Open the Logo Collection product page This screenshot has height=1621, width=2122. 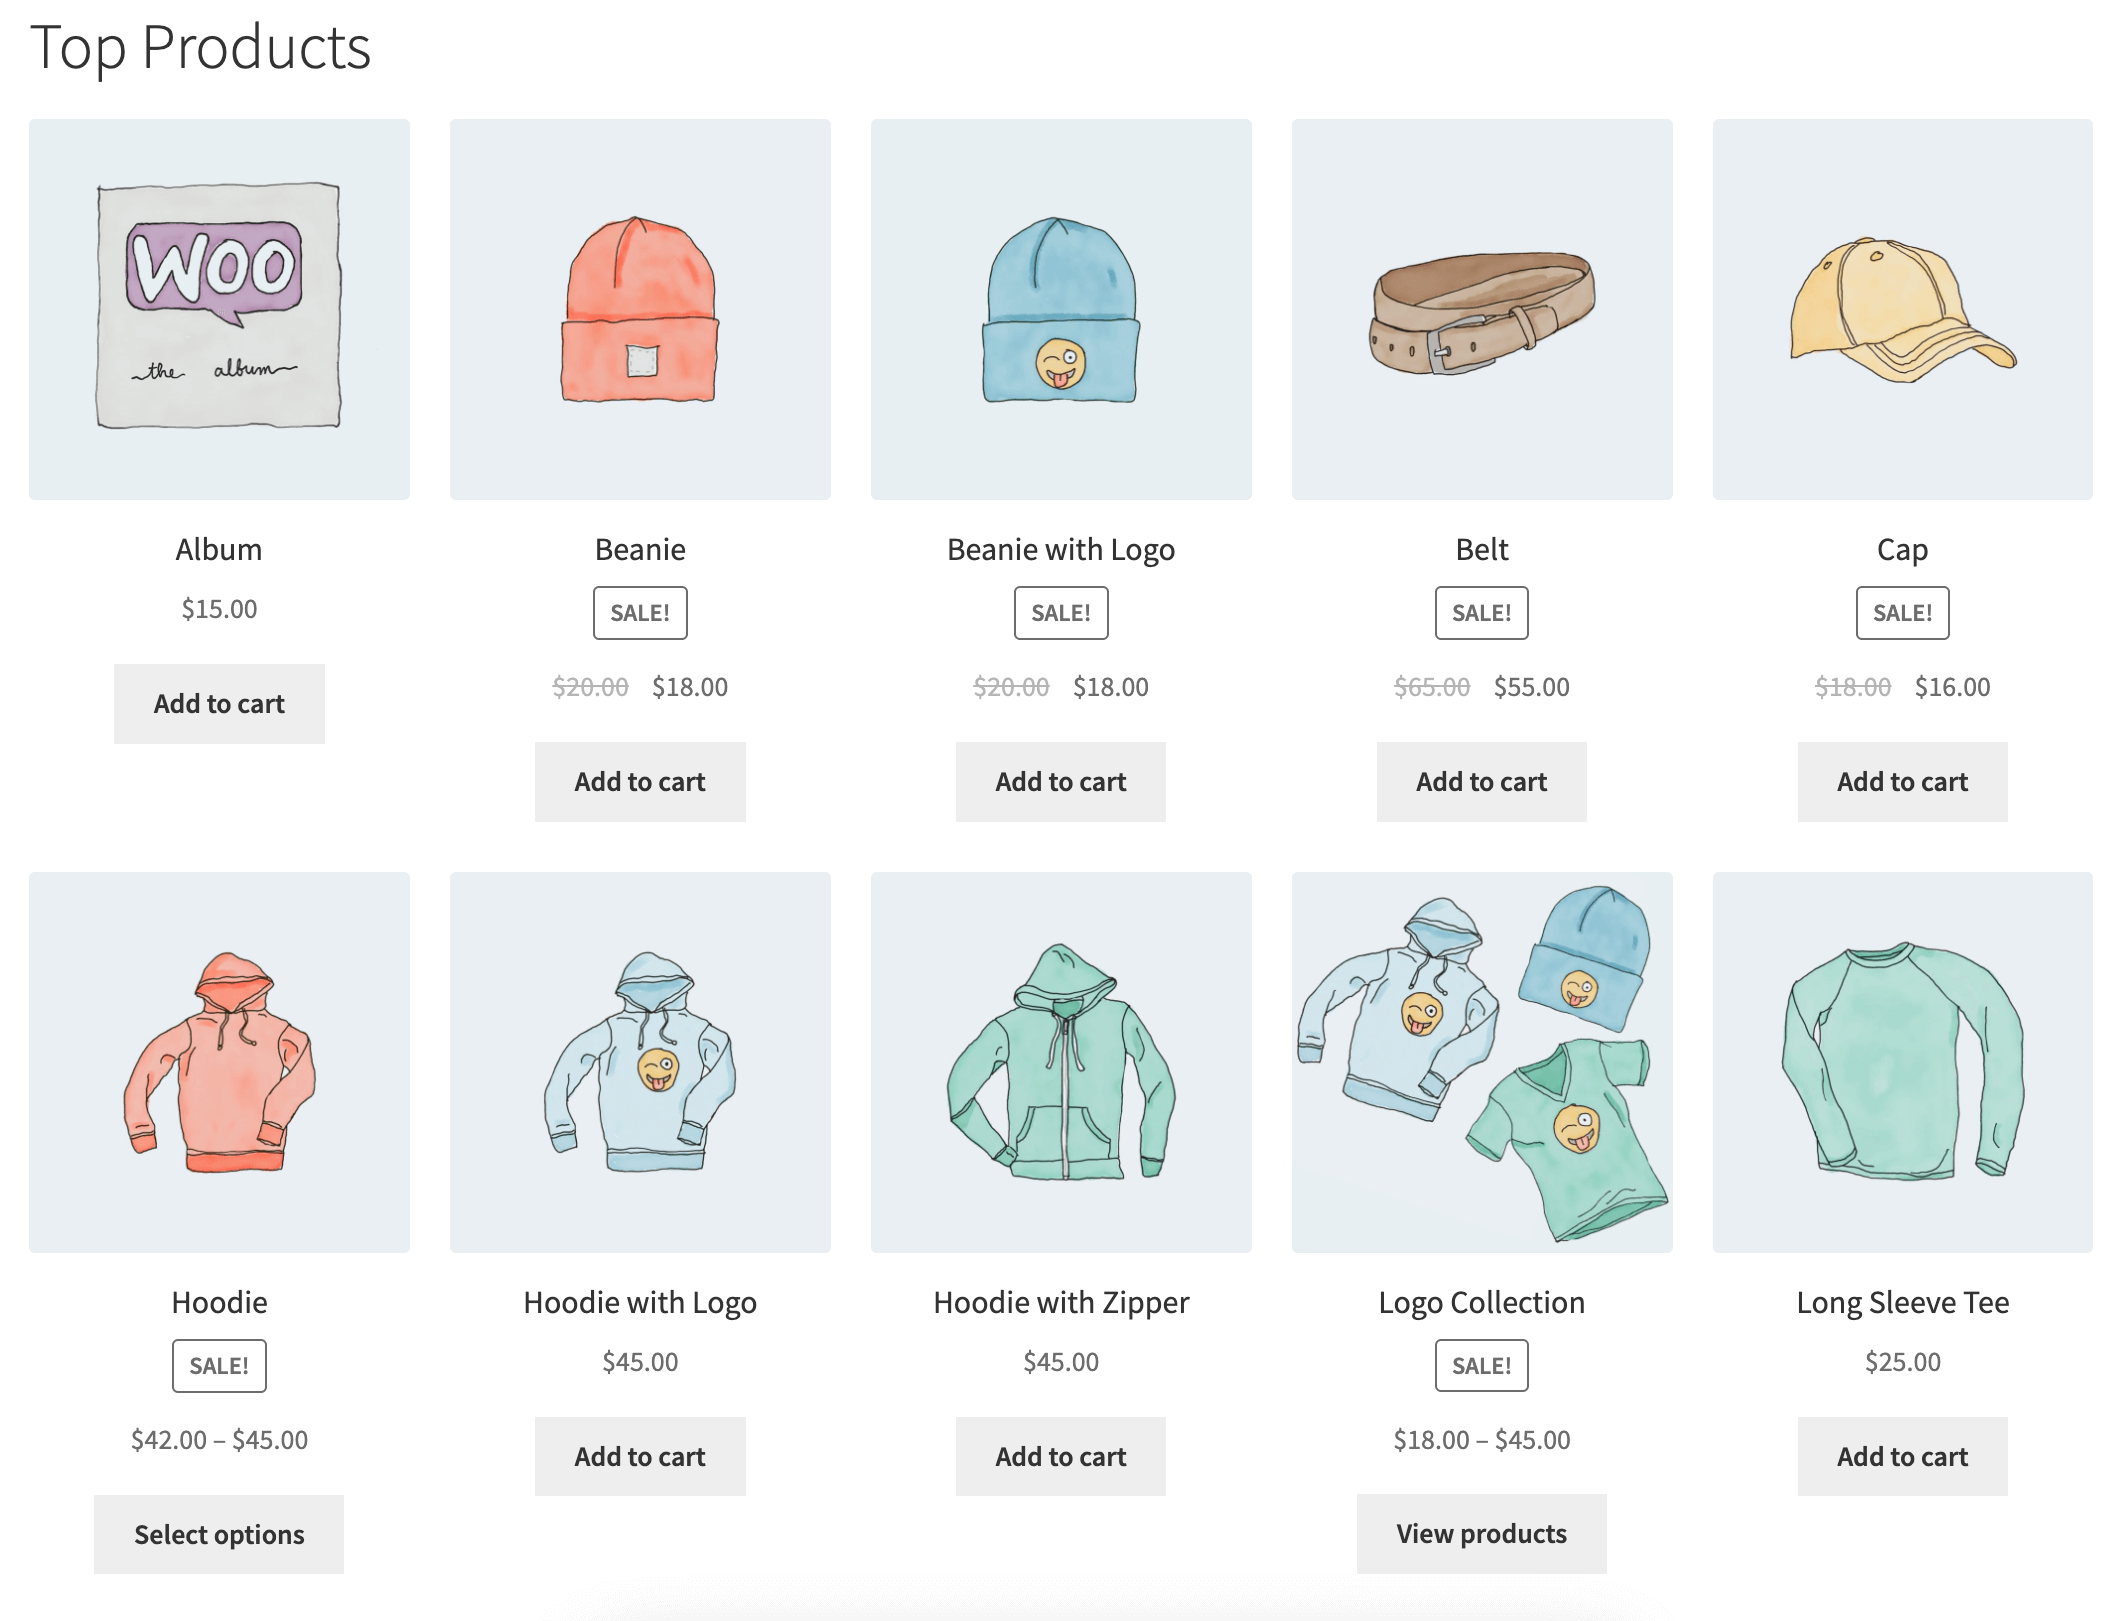(1481, 1302)
